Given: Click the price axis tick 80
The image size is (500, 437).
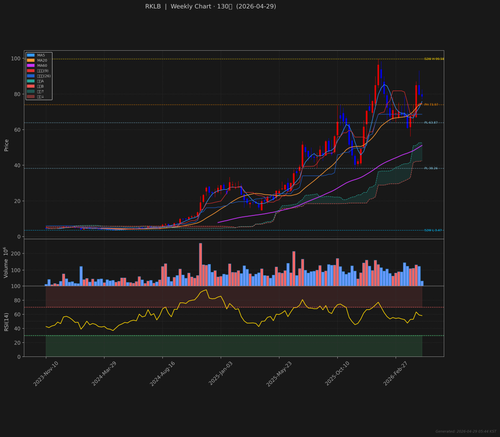Looking at the screenshot, I should [x=17, y=94].
